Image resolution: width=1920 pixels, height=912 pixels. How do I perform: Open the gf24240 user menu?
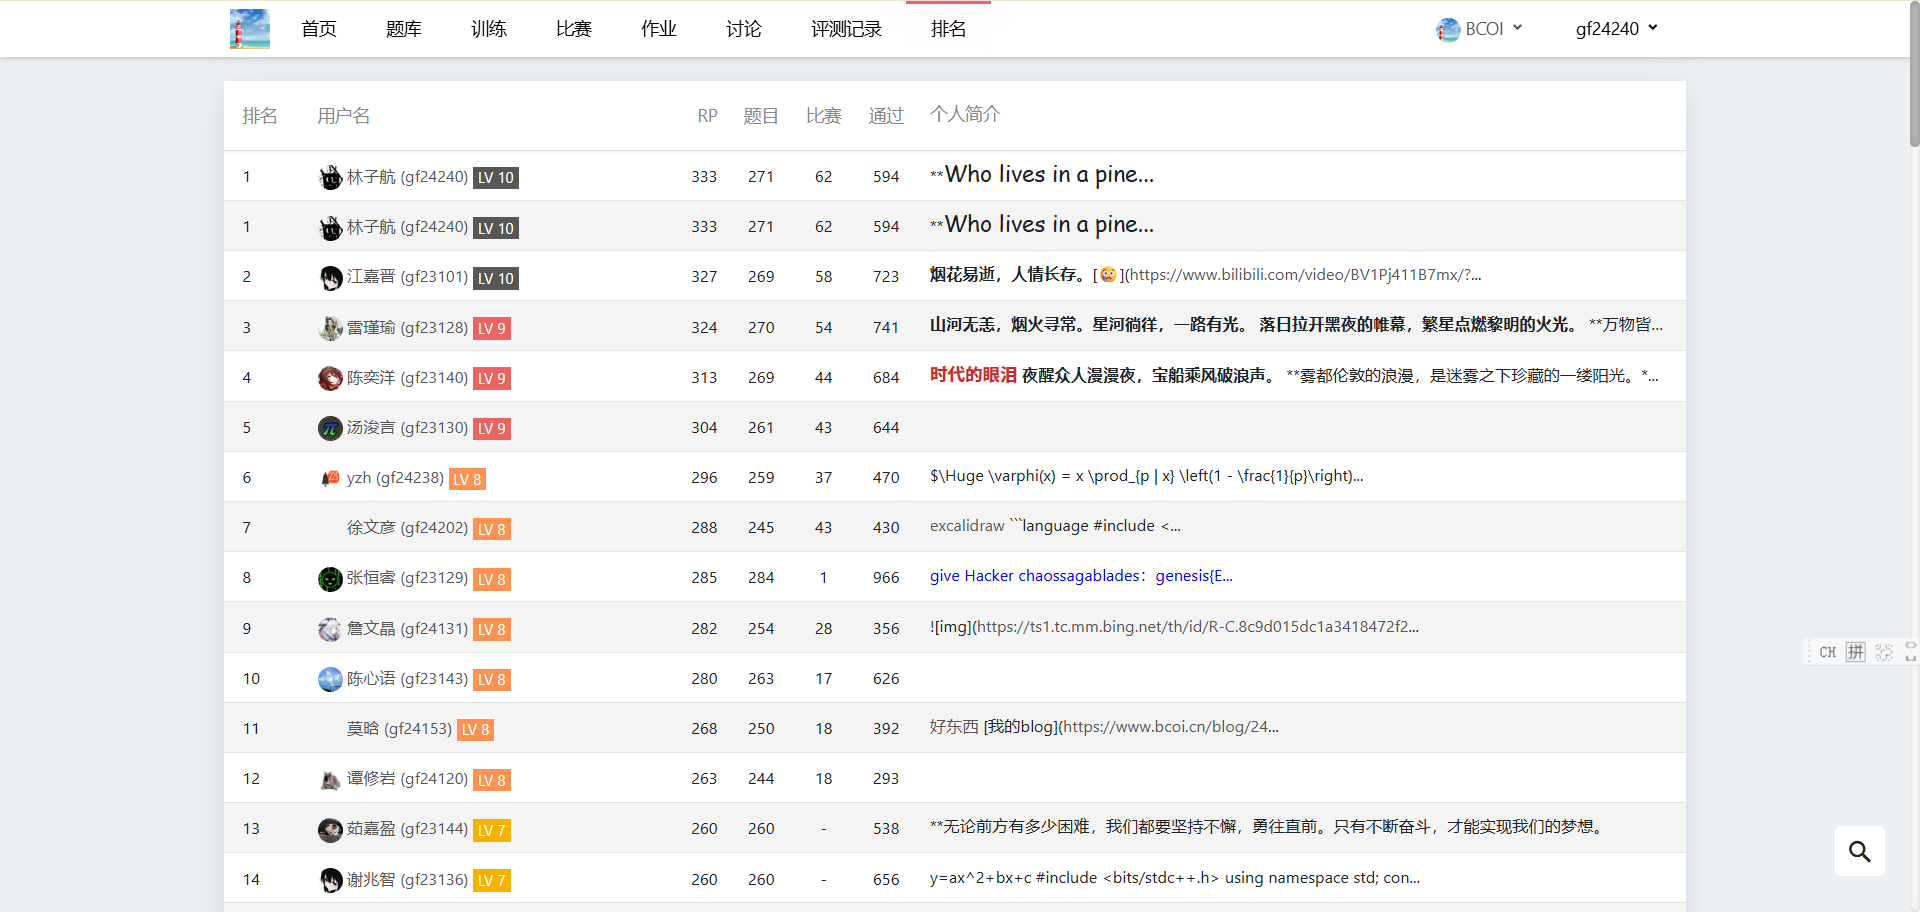[x=1616, y=29]
